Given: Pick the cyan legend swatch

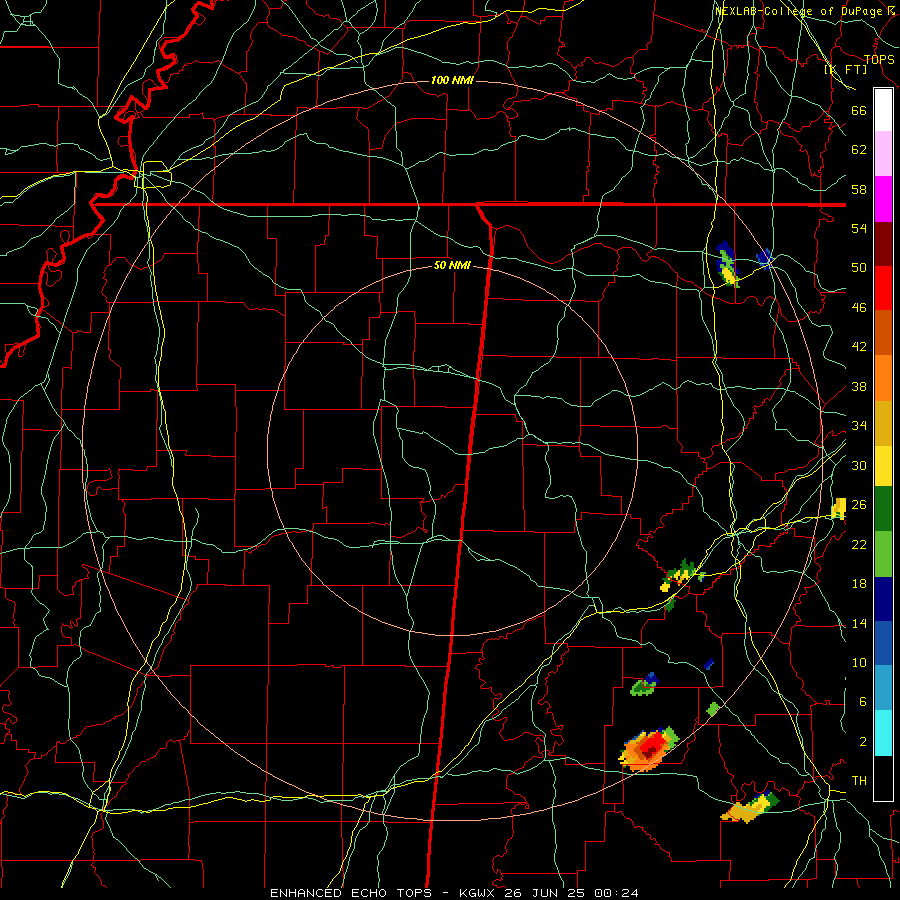Looking at the screenshot, I should [883, 733].
